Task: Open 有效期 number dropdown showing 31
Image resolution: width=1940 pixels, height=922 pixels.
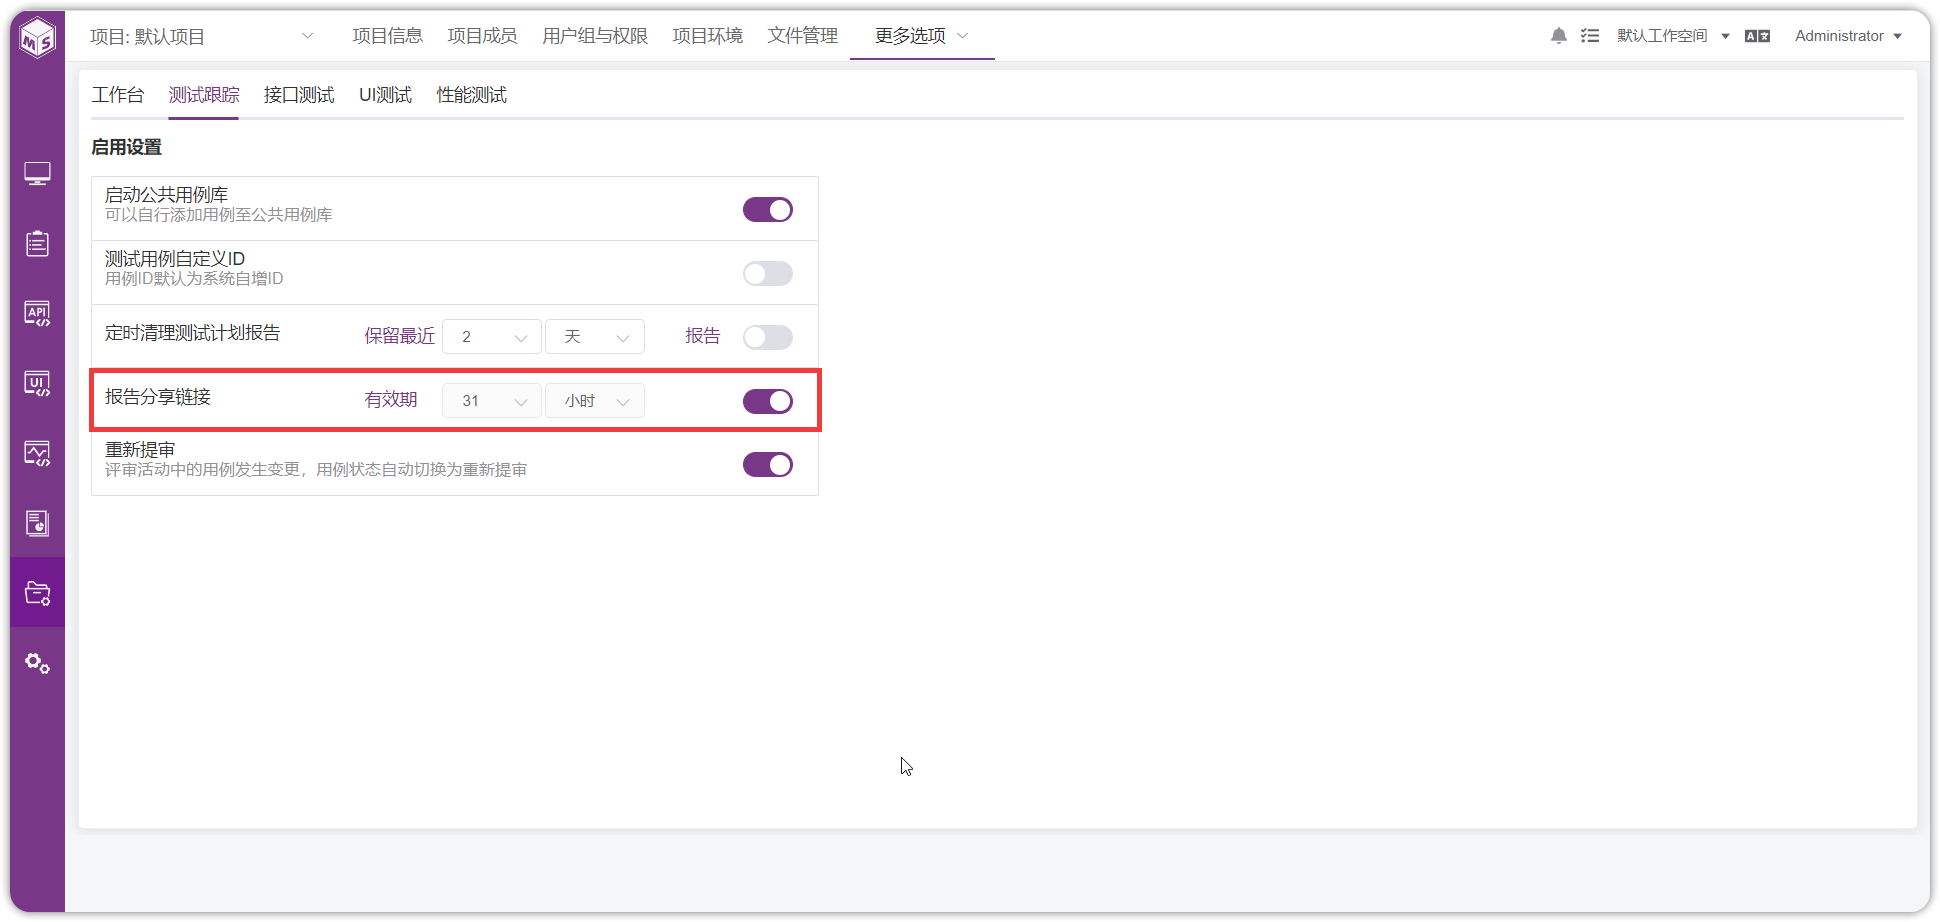Action: coord(492,401)
